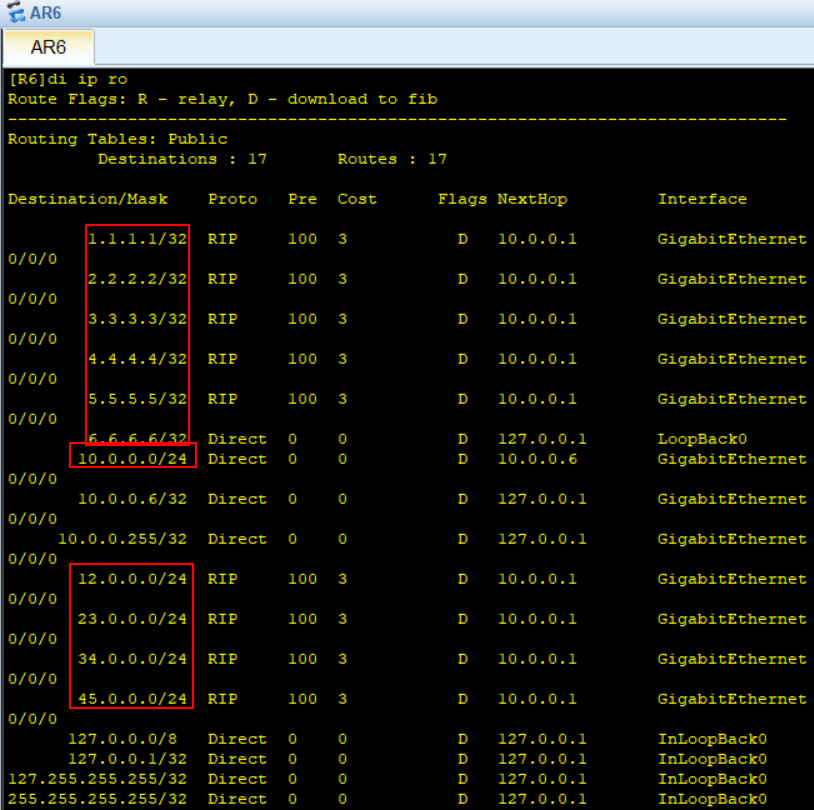Click 'Routing Tables: Public' text
The image size is (814, 810).
tap(118, 139)
